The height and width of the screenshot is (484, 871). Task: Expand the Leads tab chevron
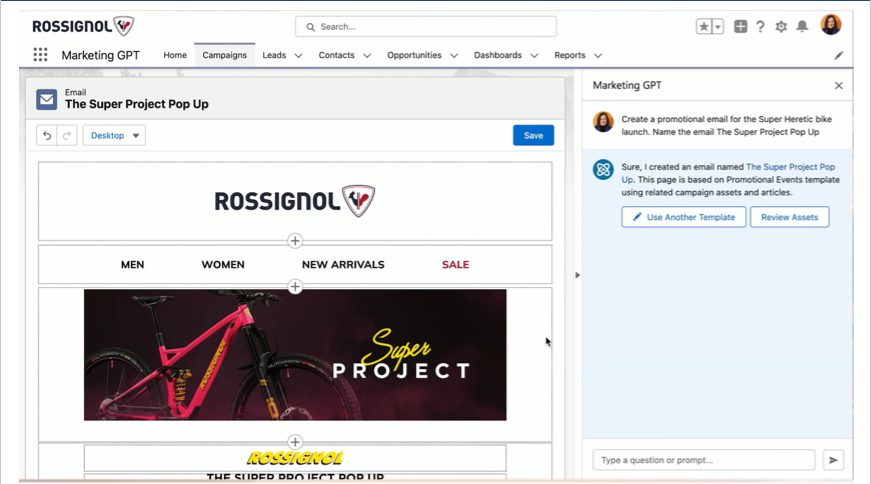pyautogui.click(x=298, y=56)
